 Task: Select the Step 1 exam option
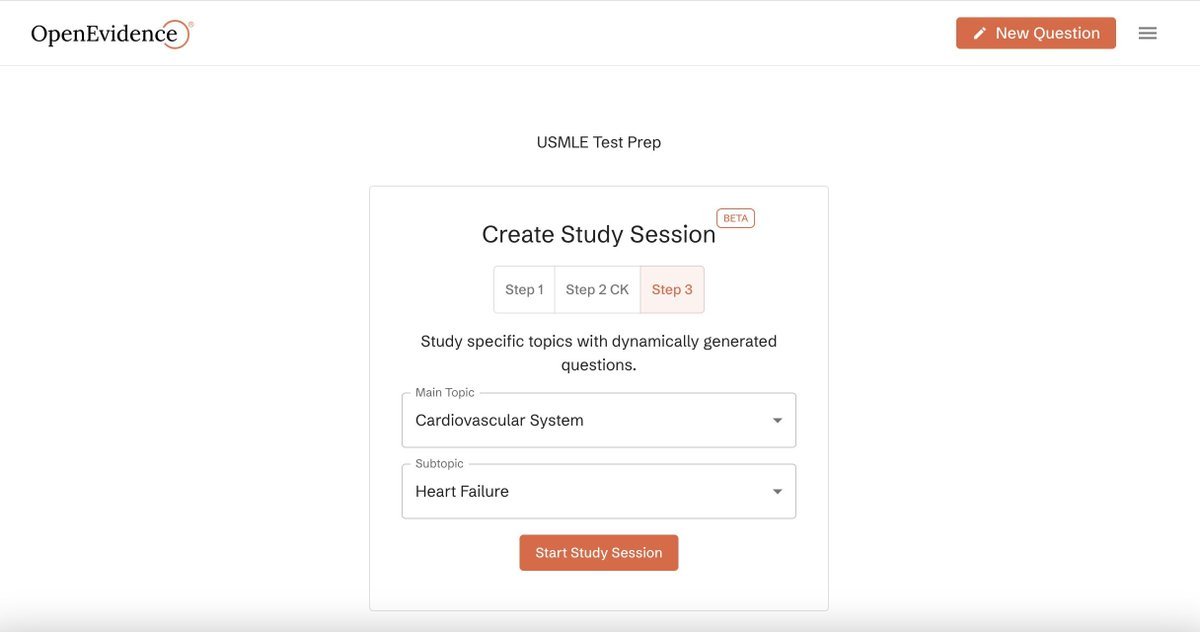point(524,289)
